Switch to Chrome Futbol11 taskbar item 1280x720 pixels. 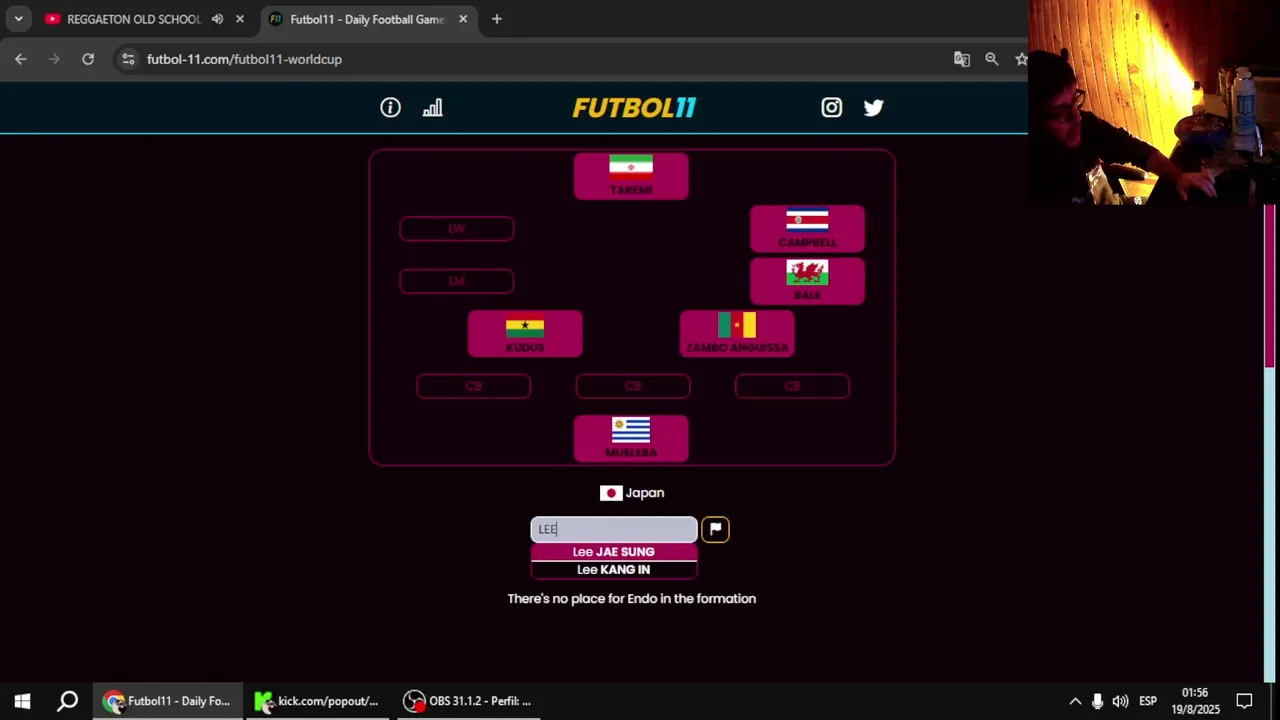[167, 701]
